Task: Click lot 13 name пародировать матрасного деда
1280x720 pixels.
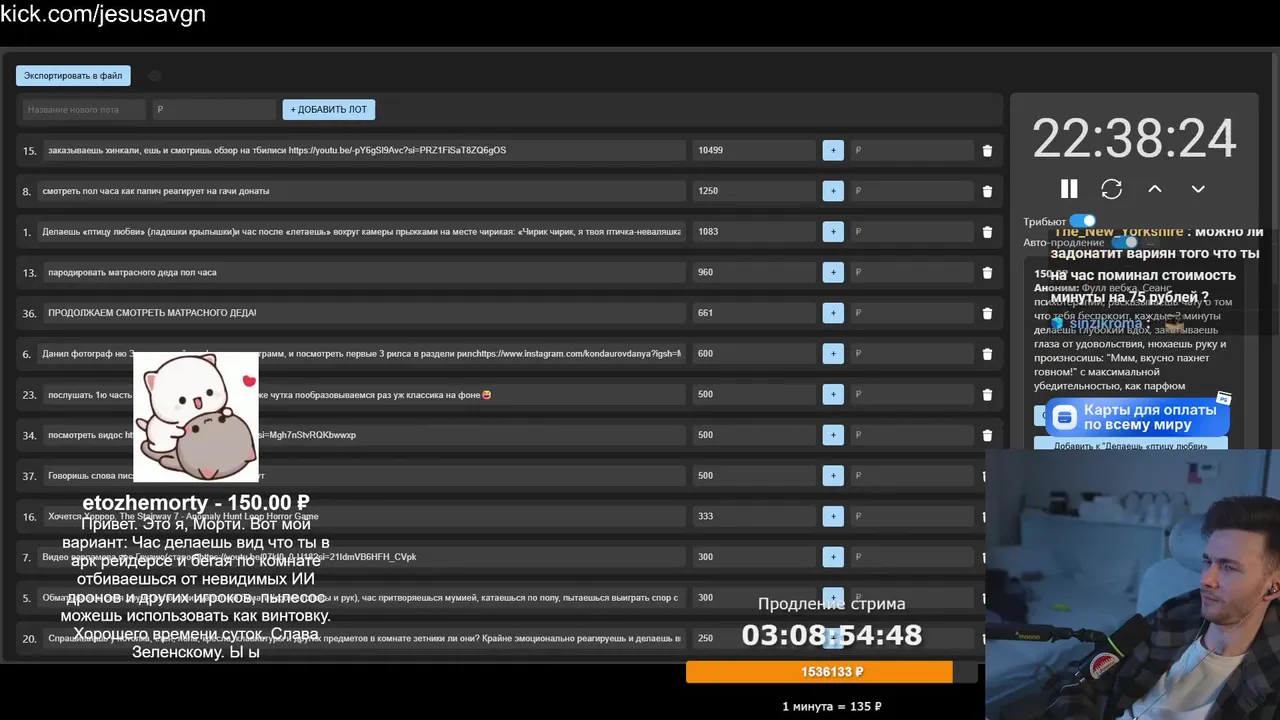Action: pos(364,272)
